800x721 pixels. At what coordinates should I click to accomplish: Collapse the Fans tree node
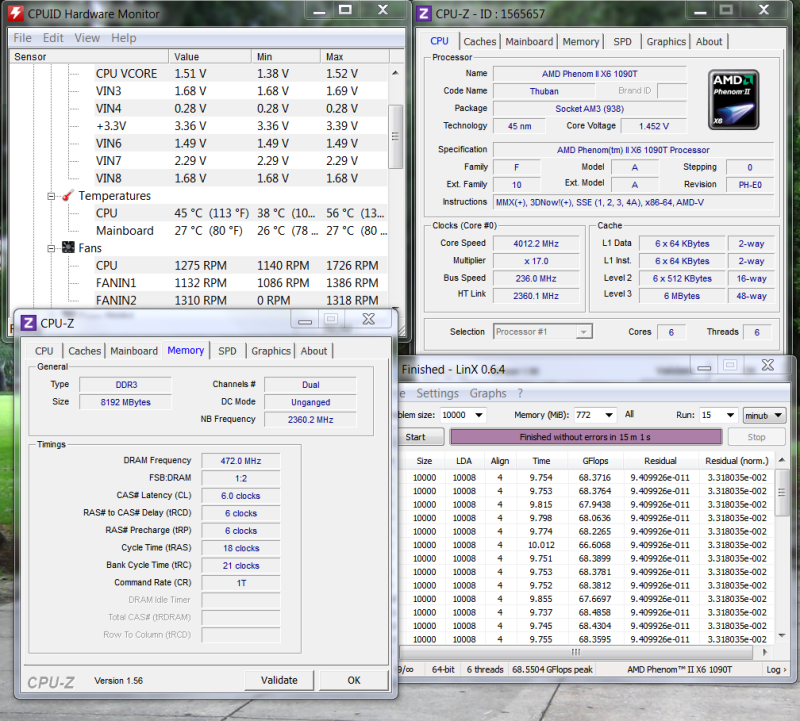coord(51,248)
